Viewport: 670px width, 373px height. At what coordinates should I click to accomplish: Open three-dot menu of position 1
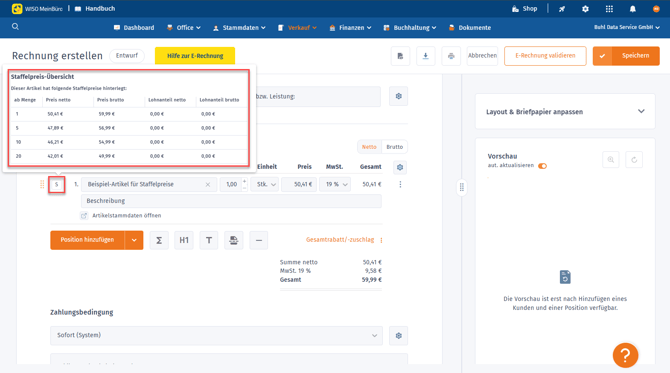pos(400,185)
